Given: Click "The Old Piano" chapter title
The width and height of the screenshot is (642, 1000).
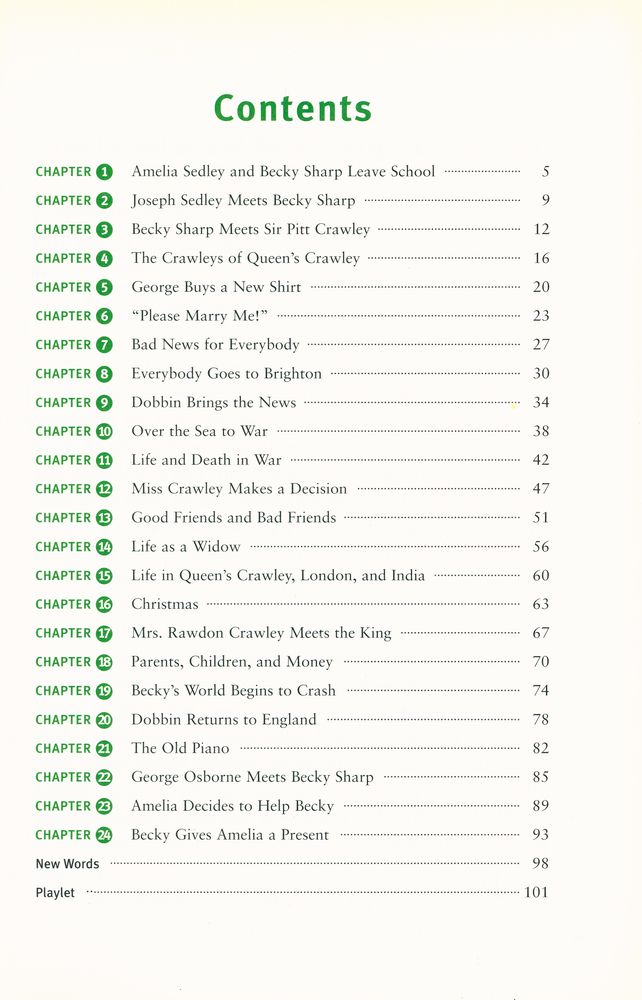Looking at the screenshot, I should (x=180, y=748).
